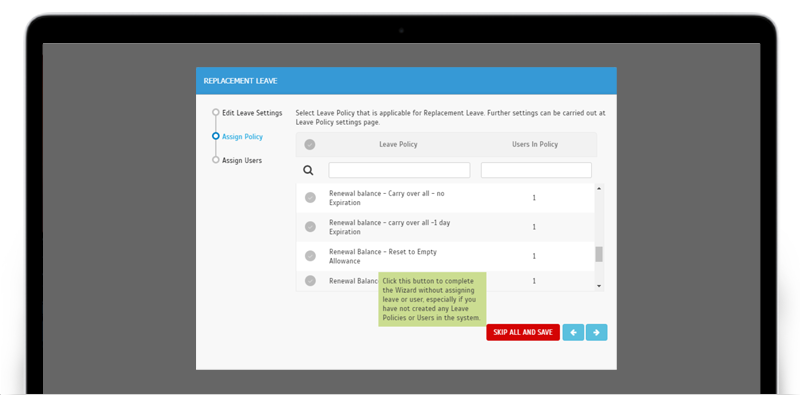Click the Leave Policy filter input field
Screen dimensions: 800x395
click(399, 170)
